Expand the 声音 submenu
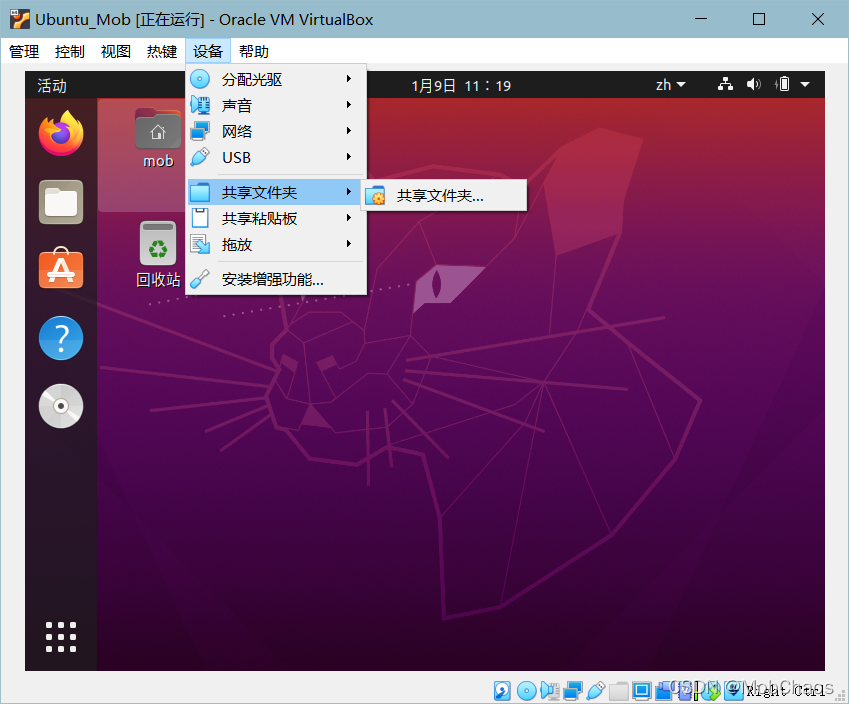849x704 pixels. 276,105
